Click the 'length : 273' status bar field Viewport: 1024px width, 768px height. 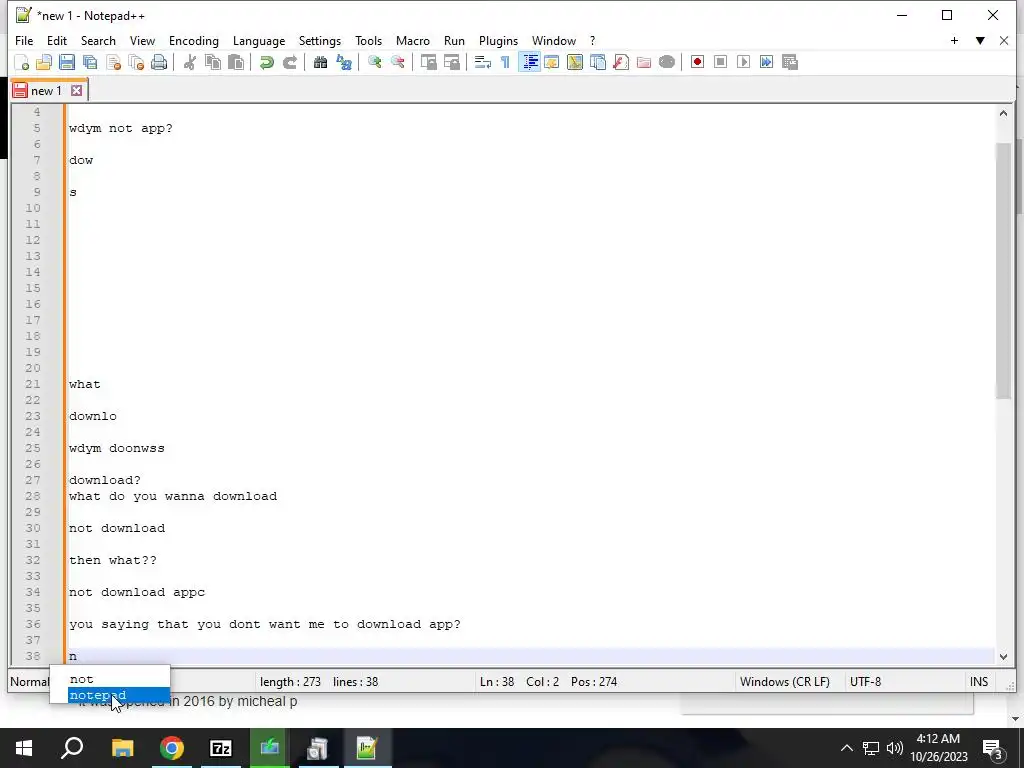[290, 682]
